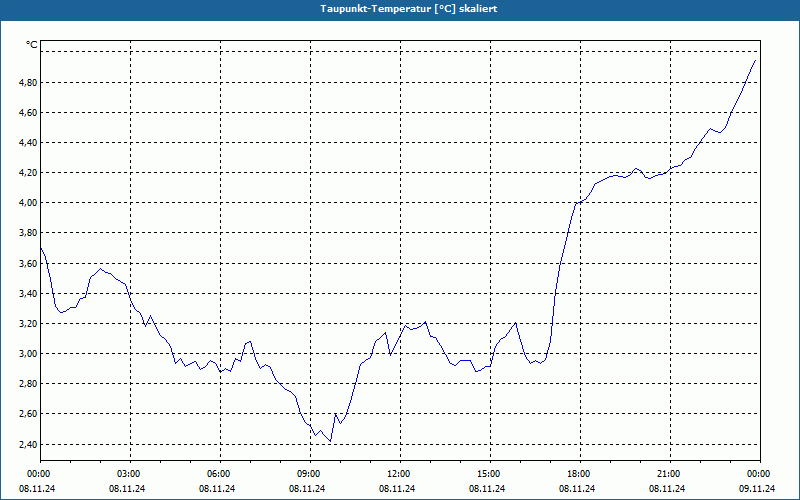Click the 08.11.24 date under 15:00
800x500 pixels.
pyautogui.click(x=487, y=489)
